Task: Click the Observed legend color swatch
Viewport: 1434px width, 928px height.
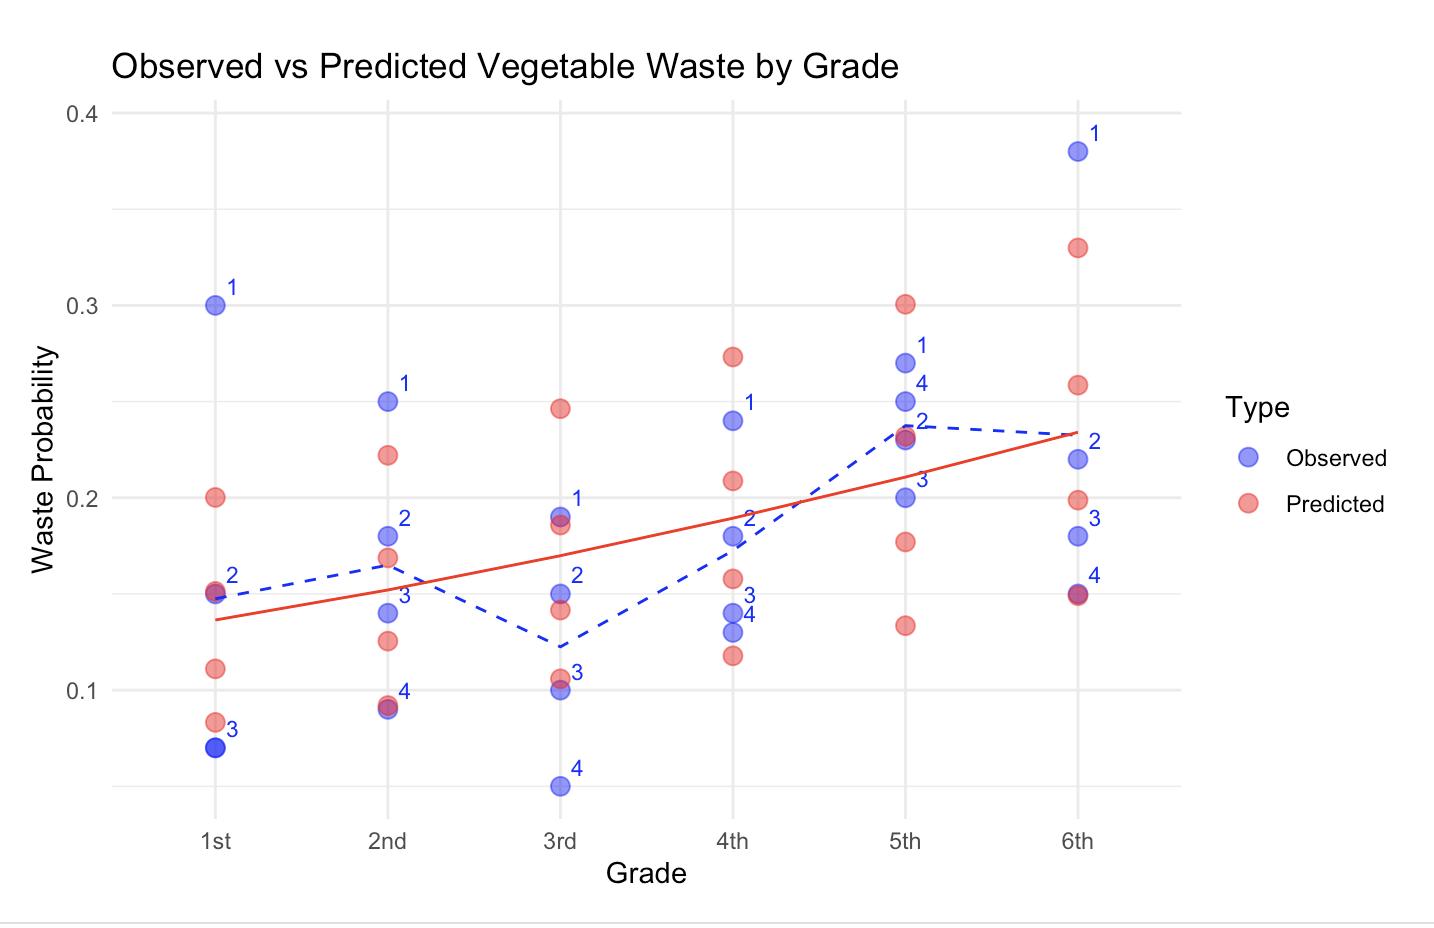Action: click(1248, 457)
